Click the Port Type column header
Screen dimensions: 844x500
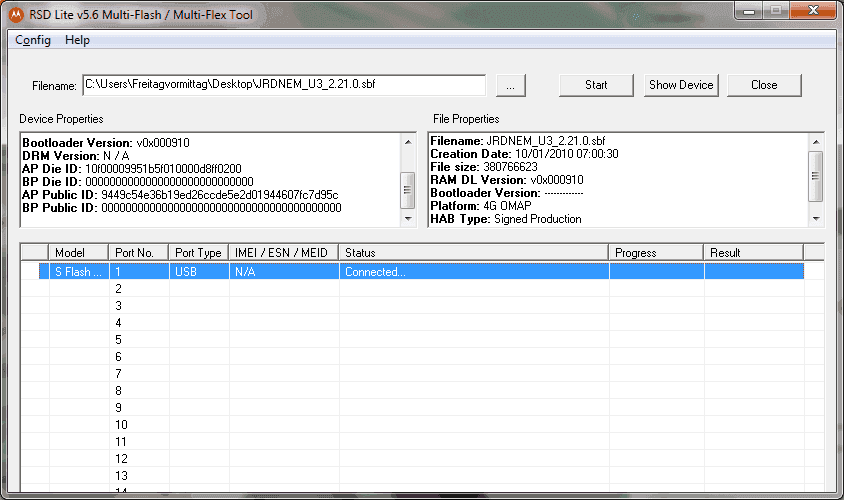(199, 252)
